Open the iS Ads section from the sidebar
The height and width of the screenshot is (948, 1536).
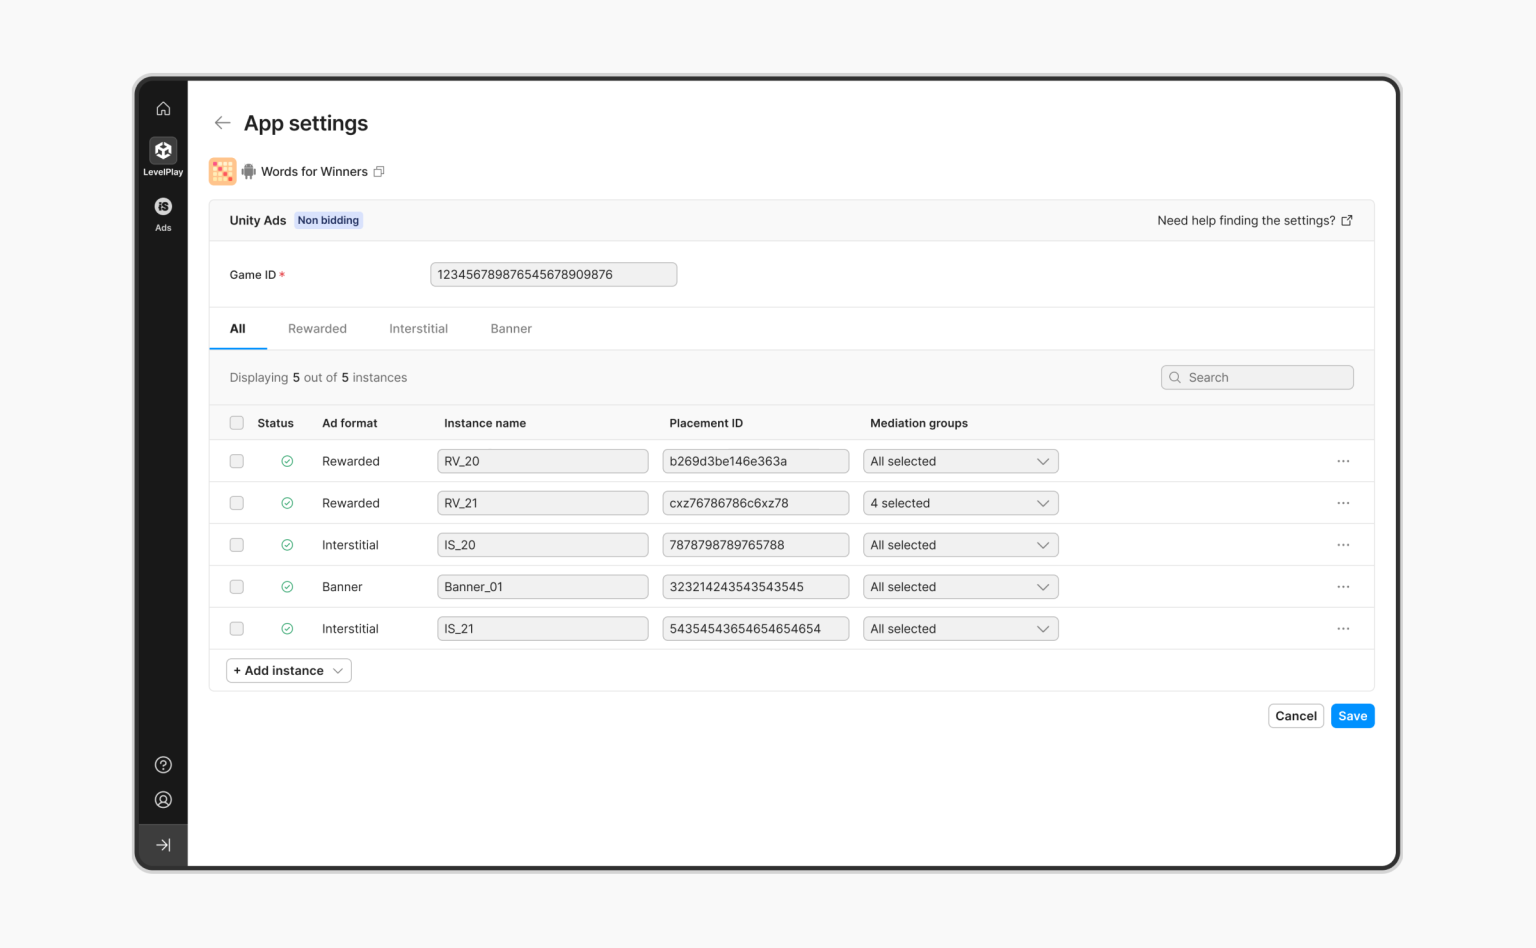click(163, 207)
